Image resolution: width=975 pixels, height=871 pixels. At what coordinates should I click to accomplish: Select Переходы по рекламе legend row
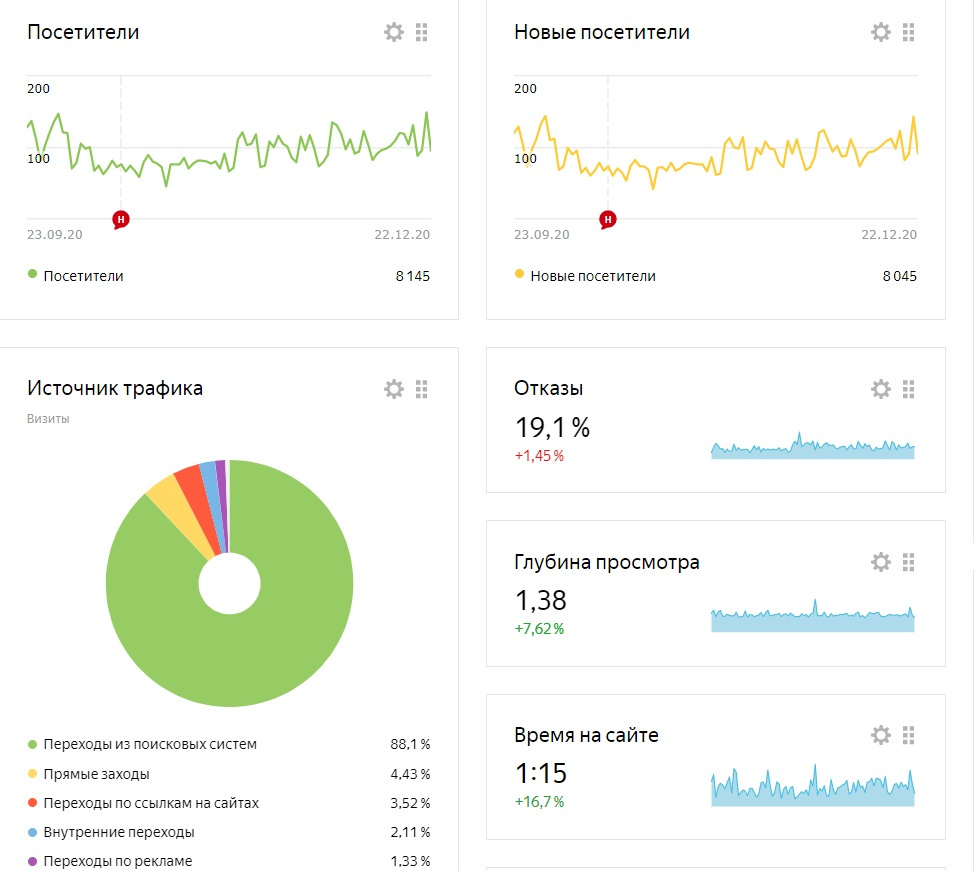(229, 861)
